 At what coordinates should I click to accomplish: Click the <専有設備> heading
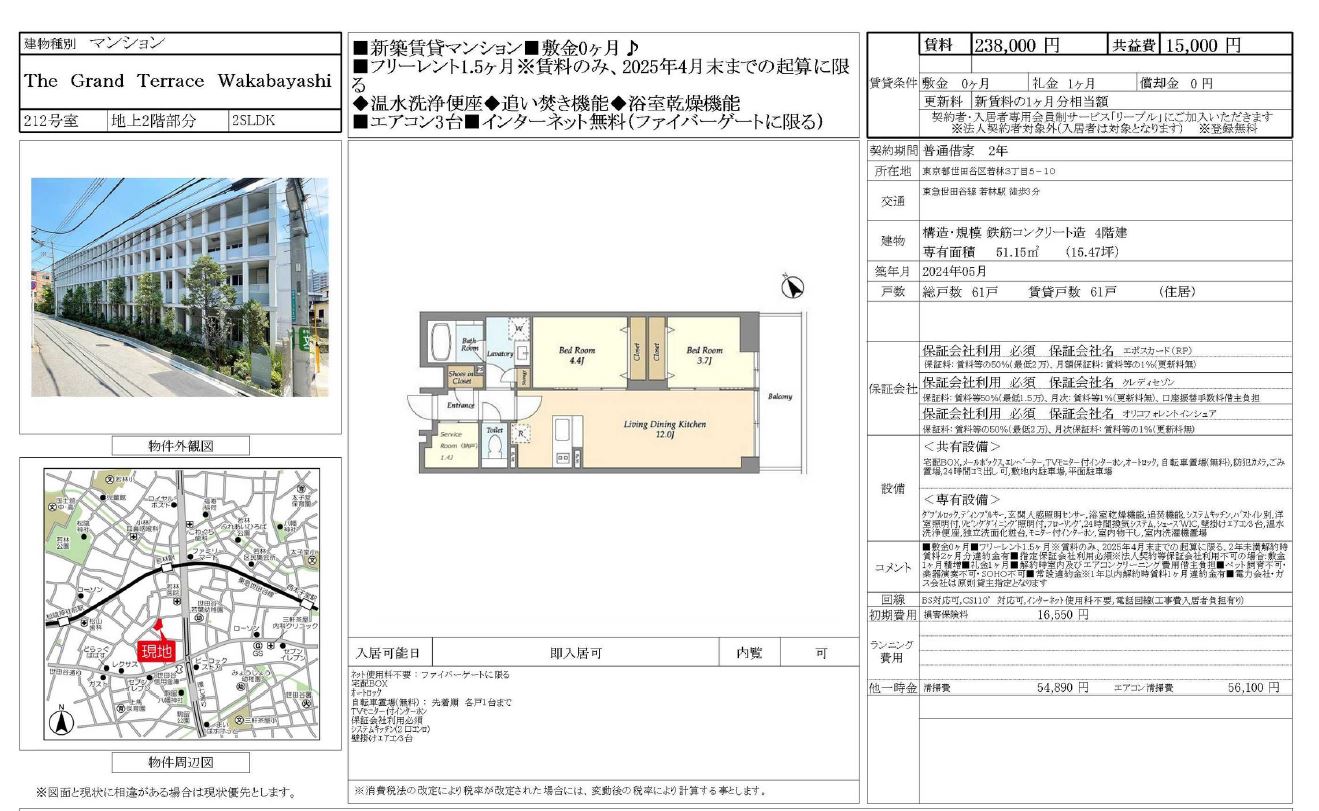point(961,498)
